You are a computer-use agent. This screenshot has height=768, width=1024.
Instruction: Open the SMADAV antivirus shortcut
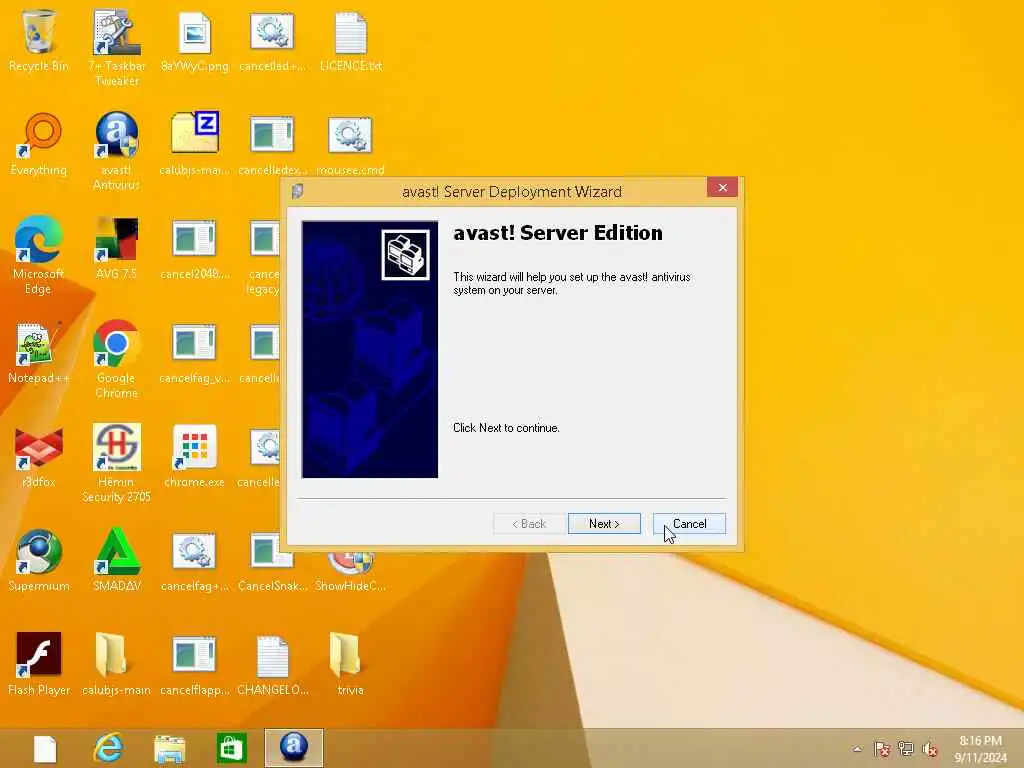[x=116, y=560]
